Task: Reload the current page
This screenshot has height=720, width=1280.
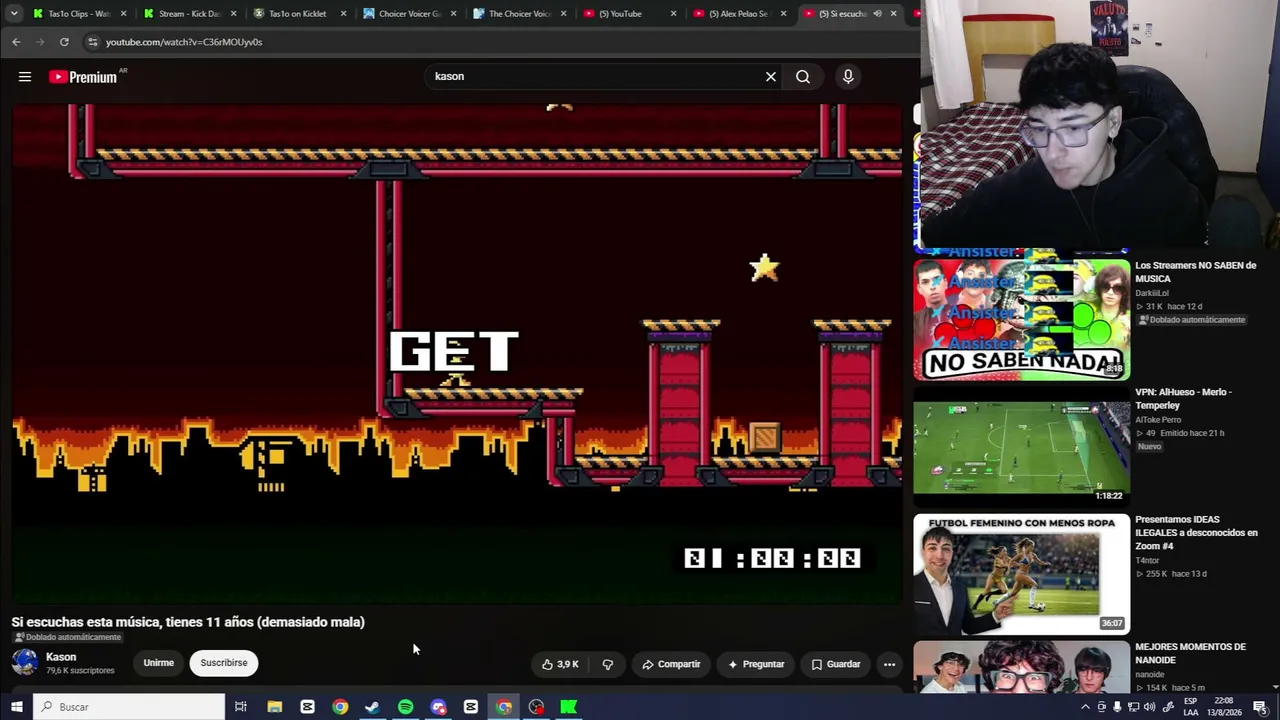Action: [x=64, y=42]
